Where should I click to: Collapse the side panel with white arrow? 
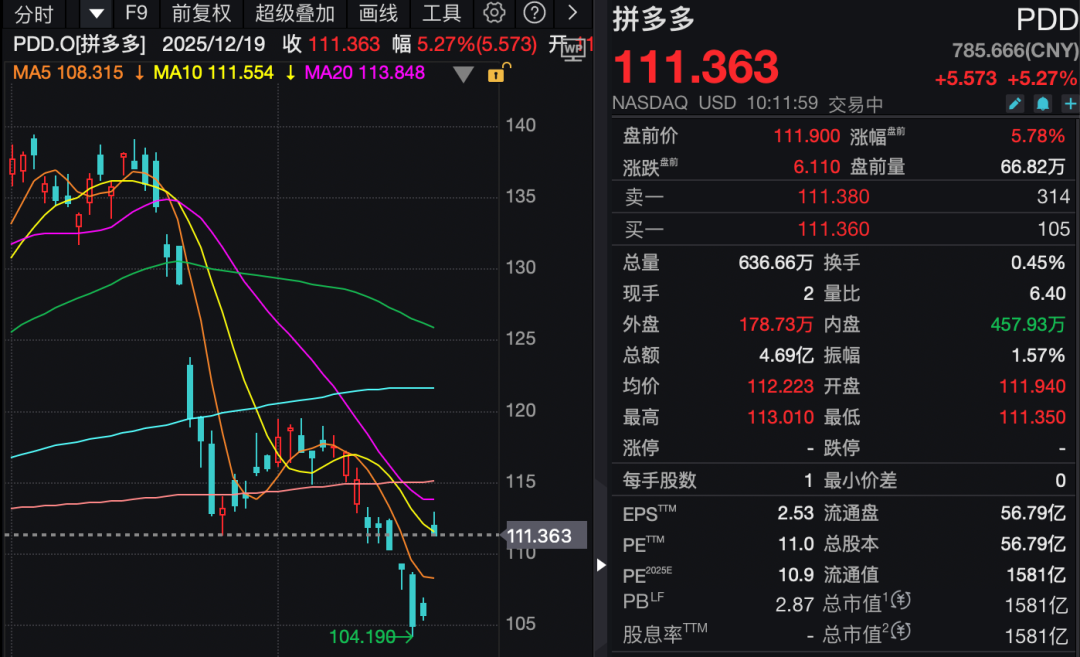coord(601,565)
